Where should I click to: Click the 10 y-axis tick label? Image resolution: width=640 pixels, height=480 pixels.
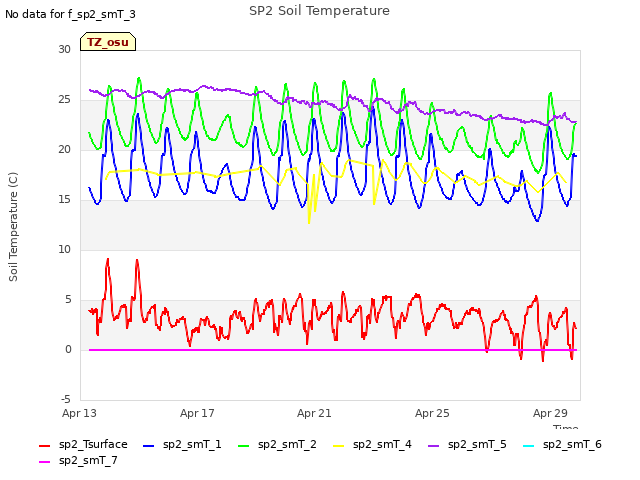pos(64,249)
